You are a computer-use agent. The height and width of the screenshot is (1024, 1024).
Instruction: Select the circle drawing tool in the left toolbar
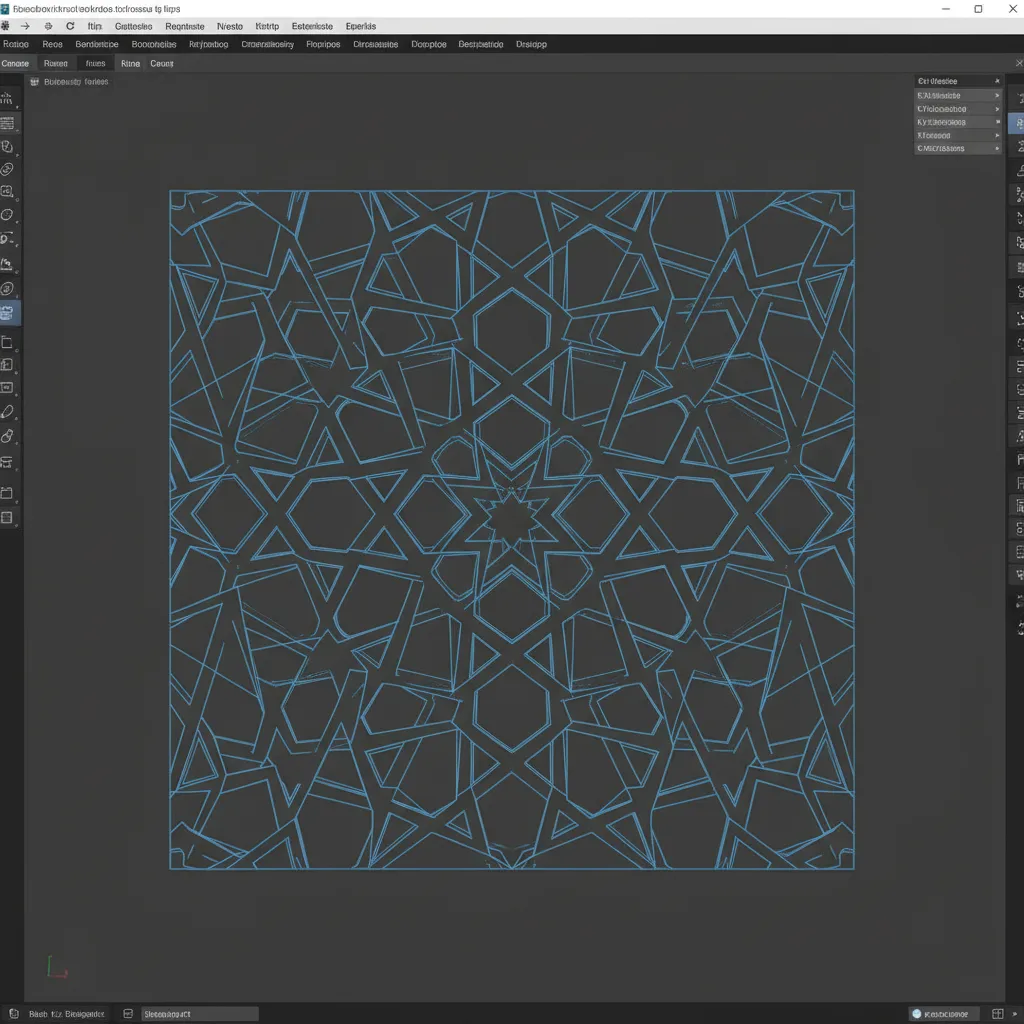(10, 215)
